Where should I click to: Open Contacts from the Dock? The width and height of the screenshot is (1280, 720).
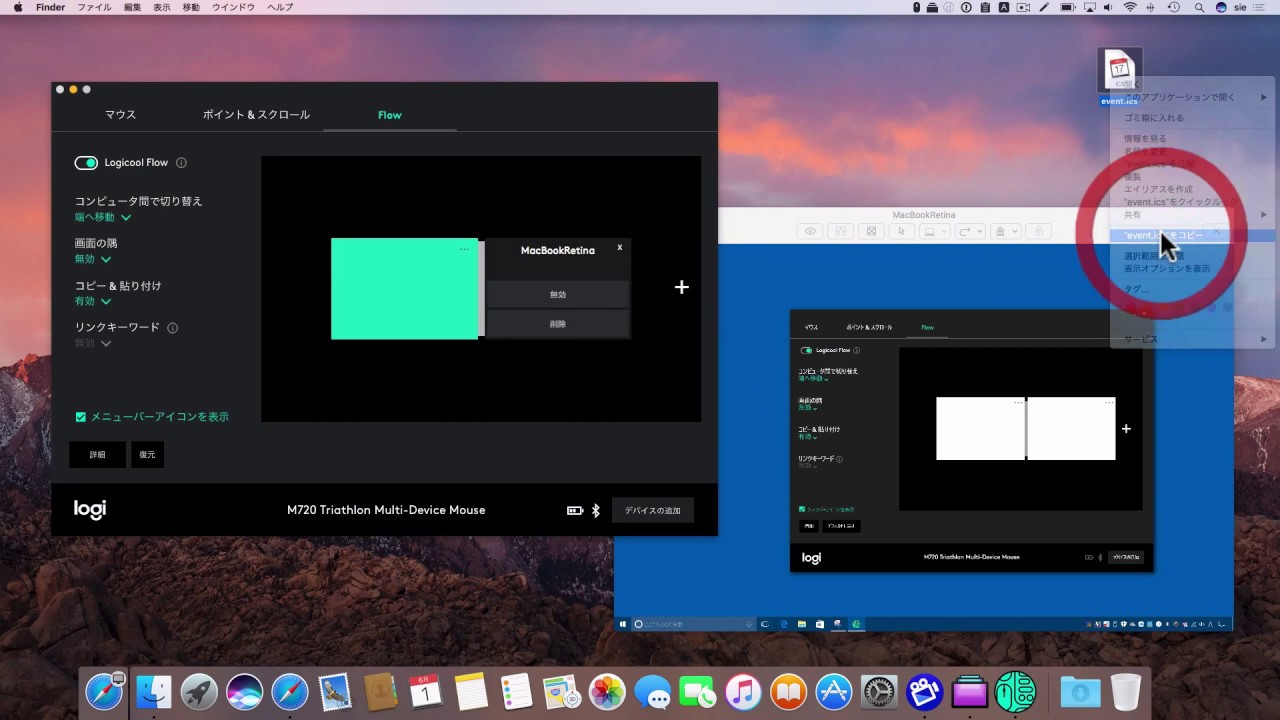(380, 691)
